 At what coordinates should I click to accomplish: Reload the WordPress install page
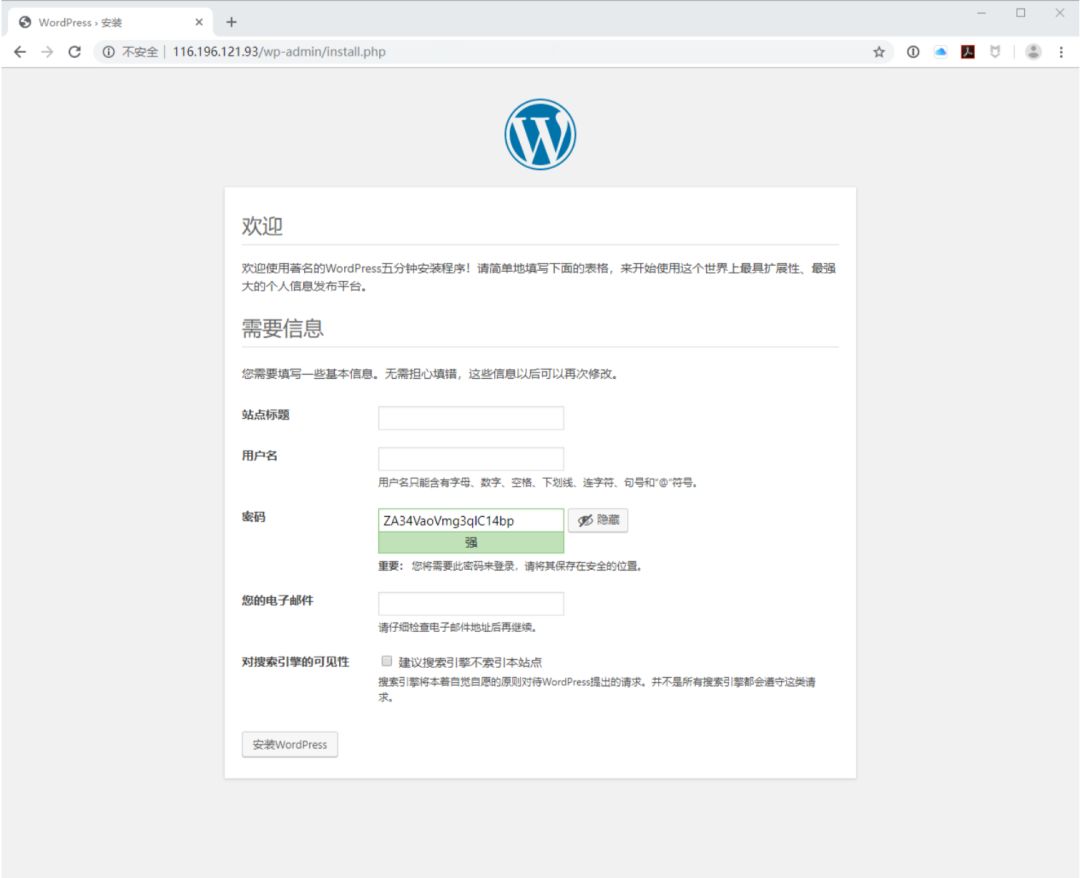[74, 52]
